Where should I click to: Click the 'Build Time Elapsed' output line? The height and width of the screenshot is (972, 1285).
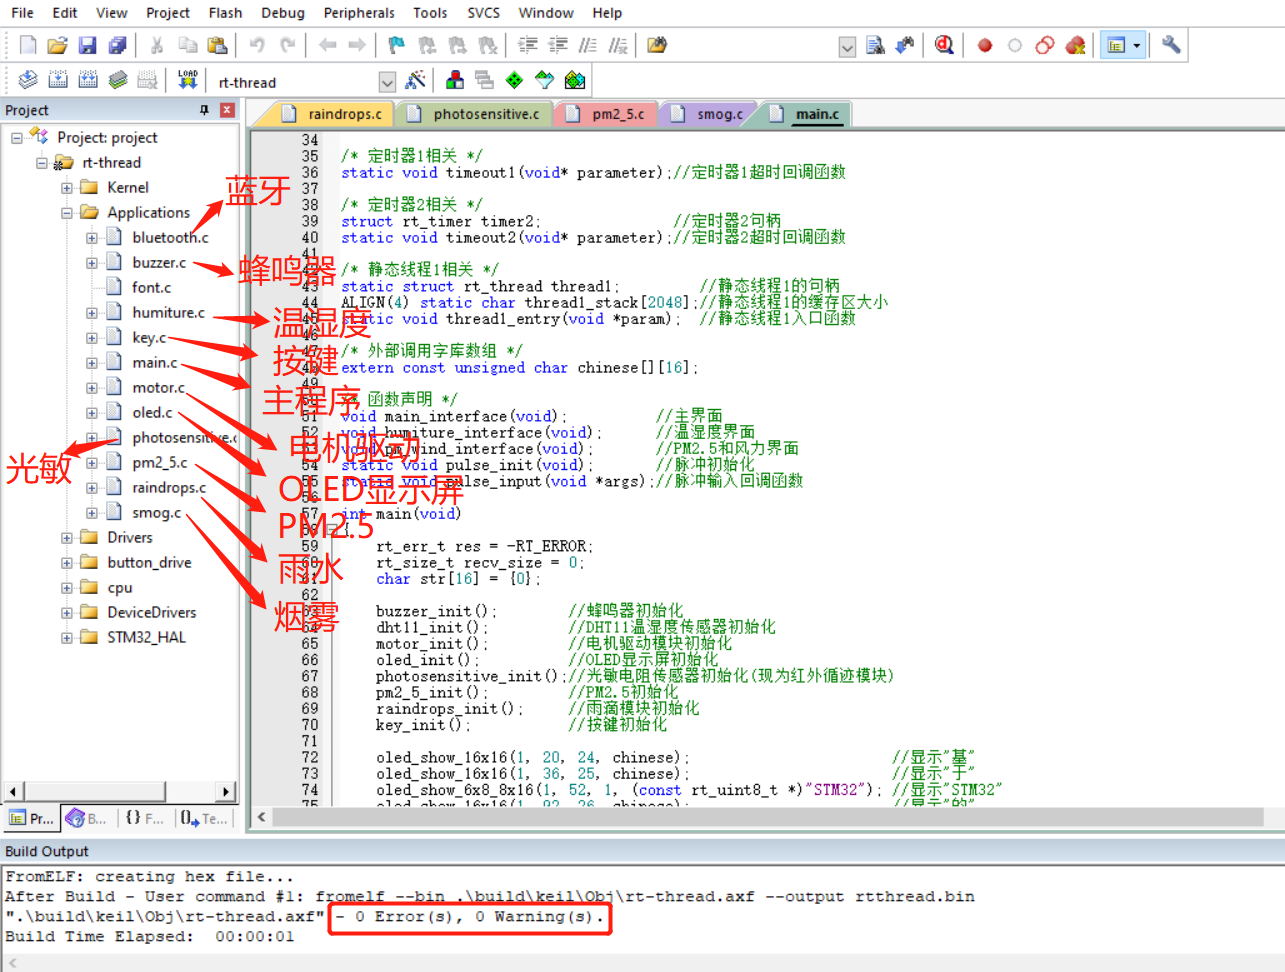(150, 937)
